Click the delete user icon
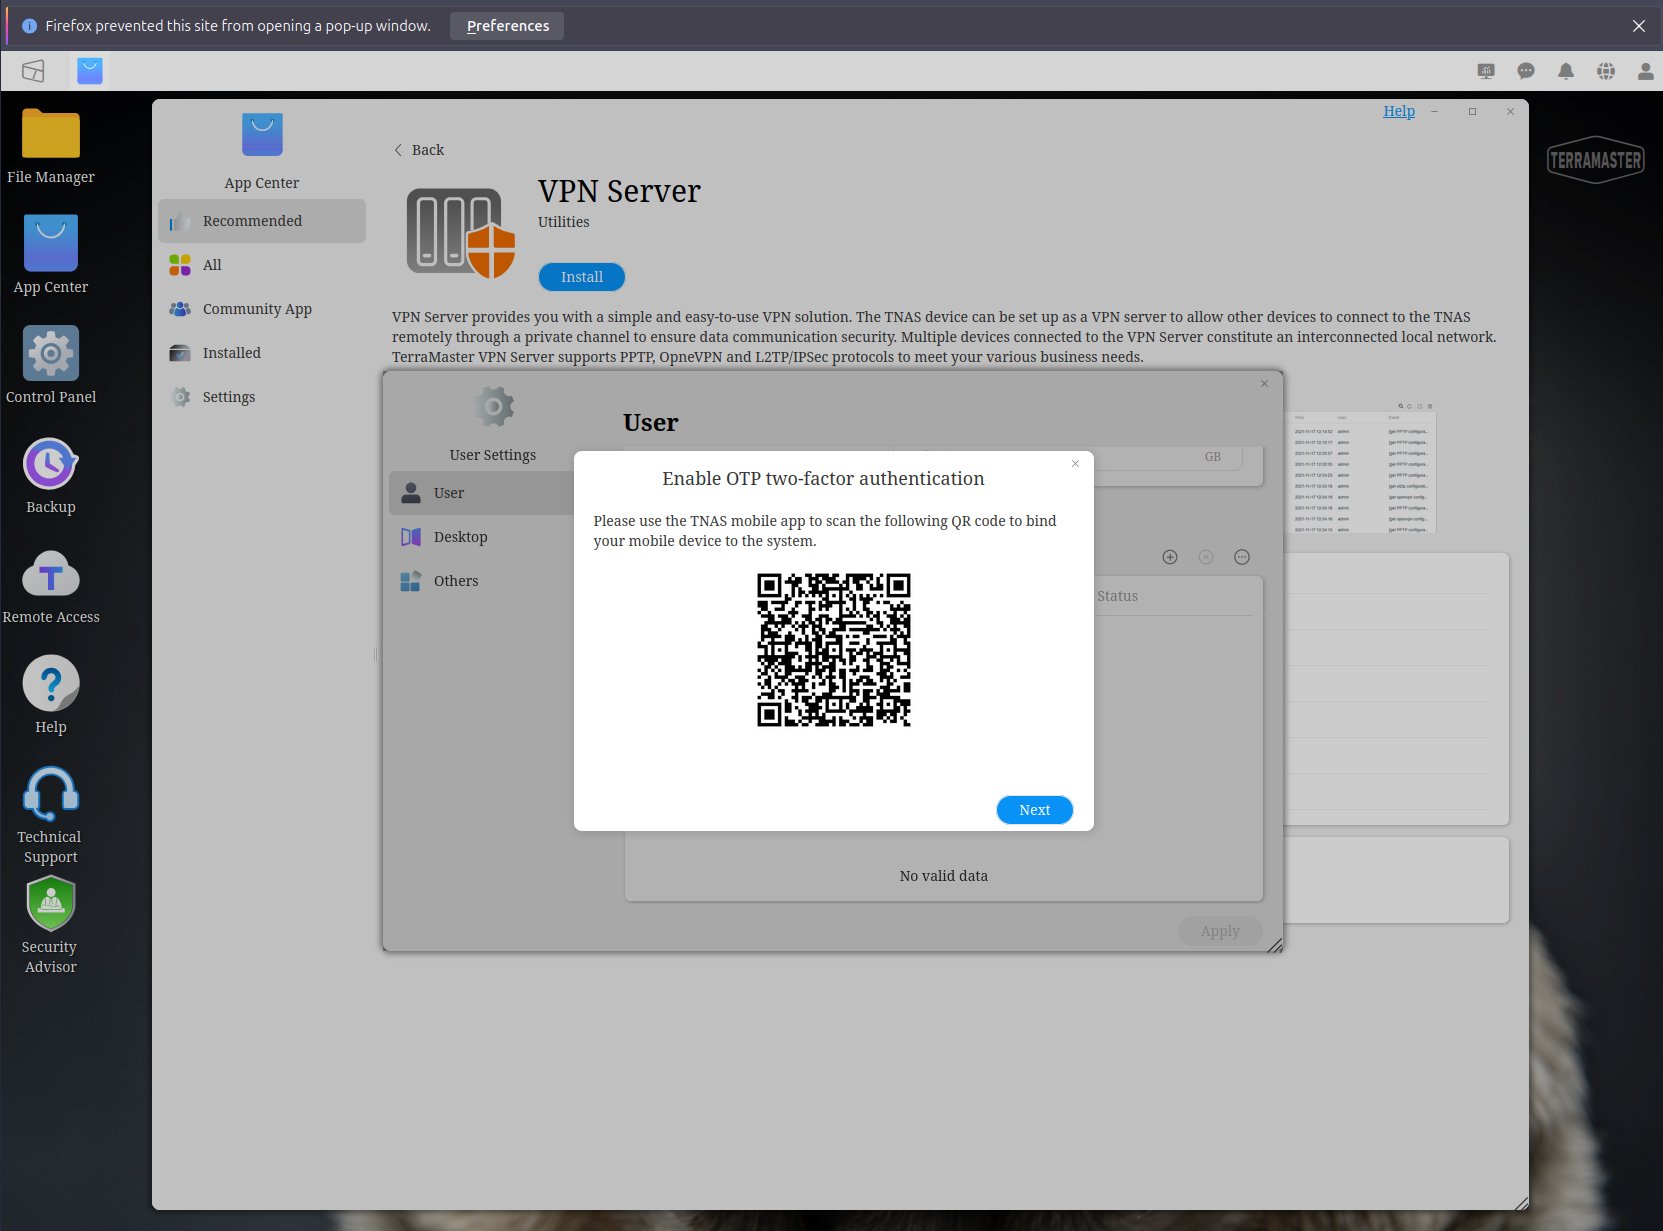Screen dimensions: 1663x1231 coord(1206,557)
